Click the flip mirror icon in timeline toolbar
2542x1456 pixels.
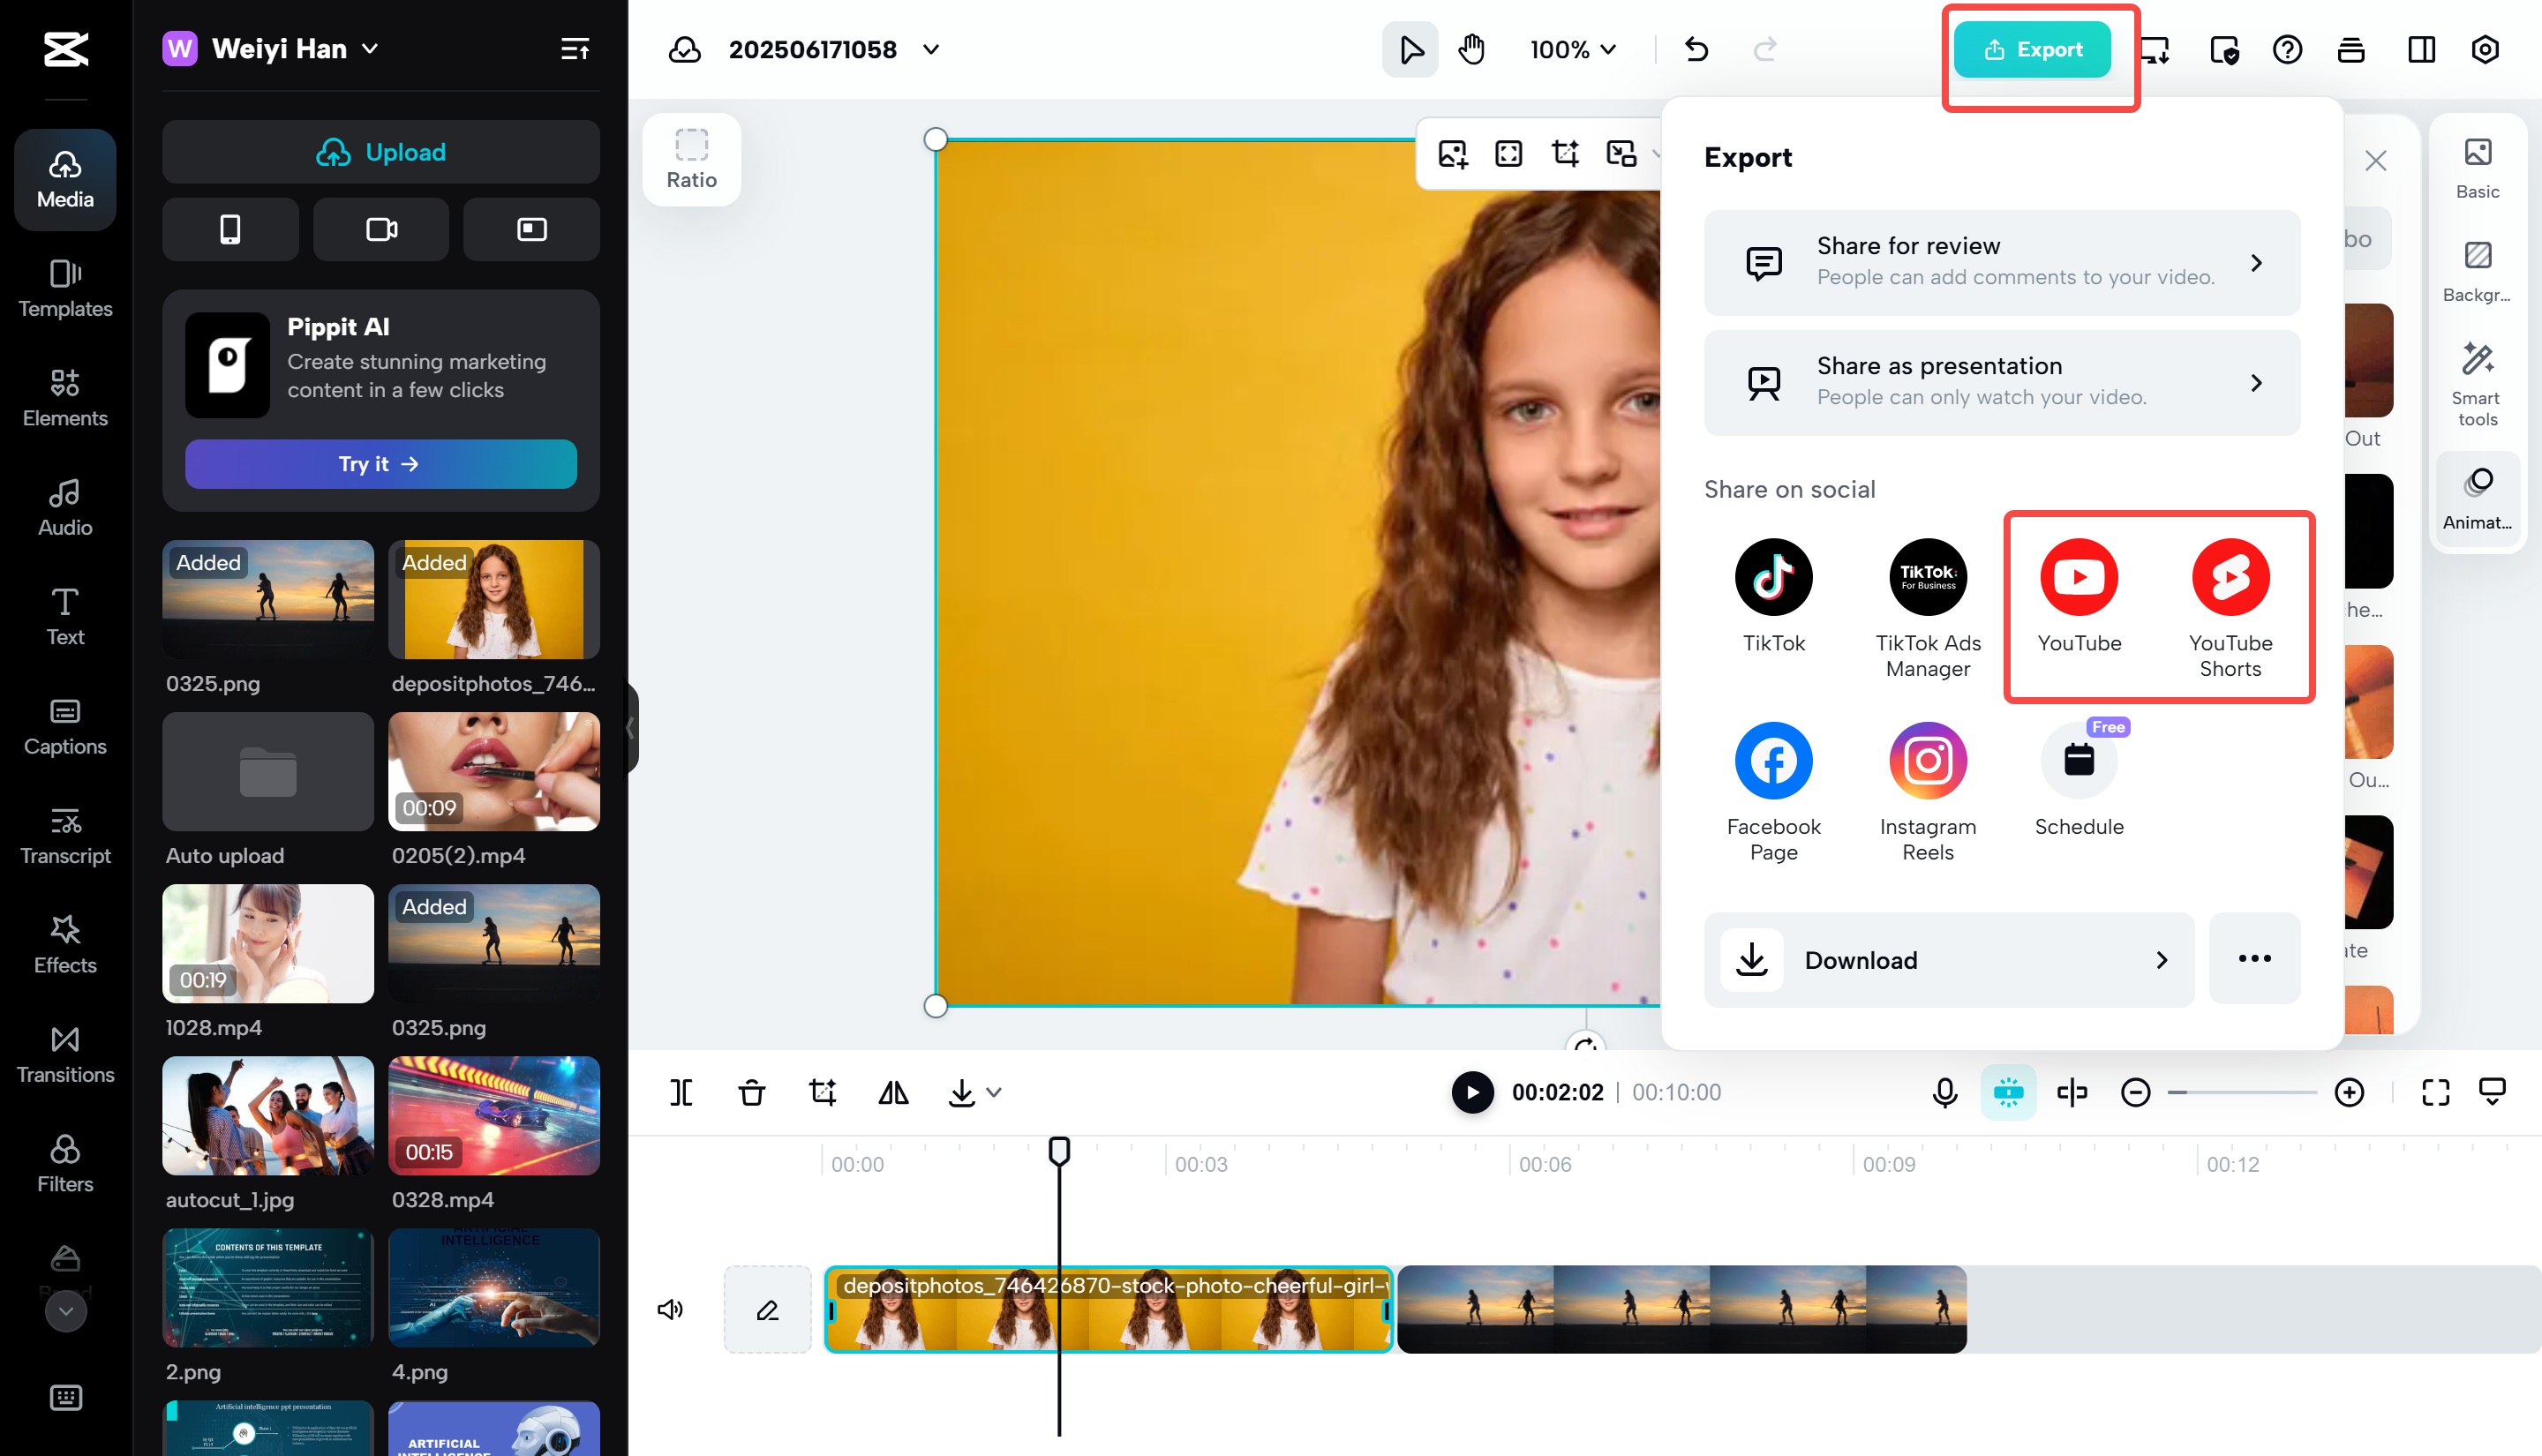point(893,1092)
